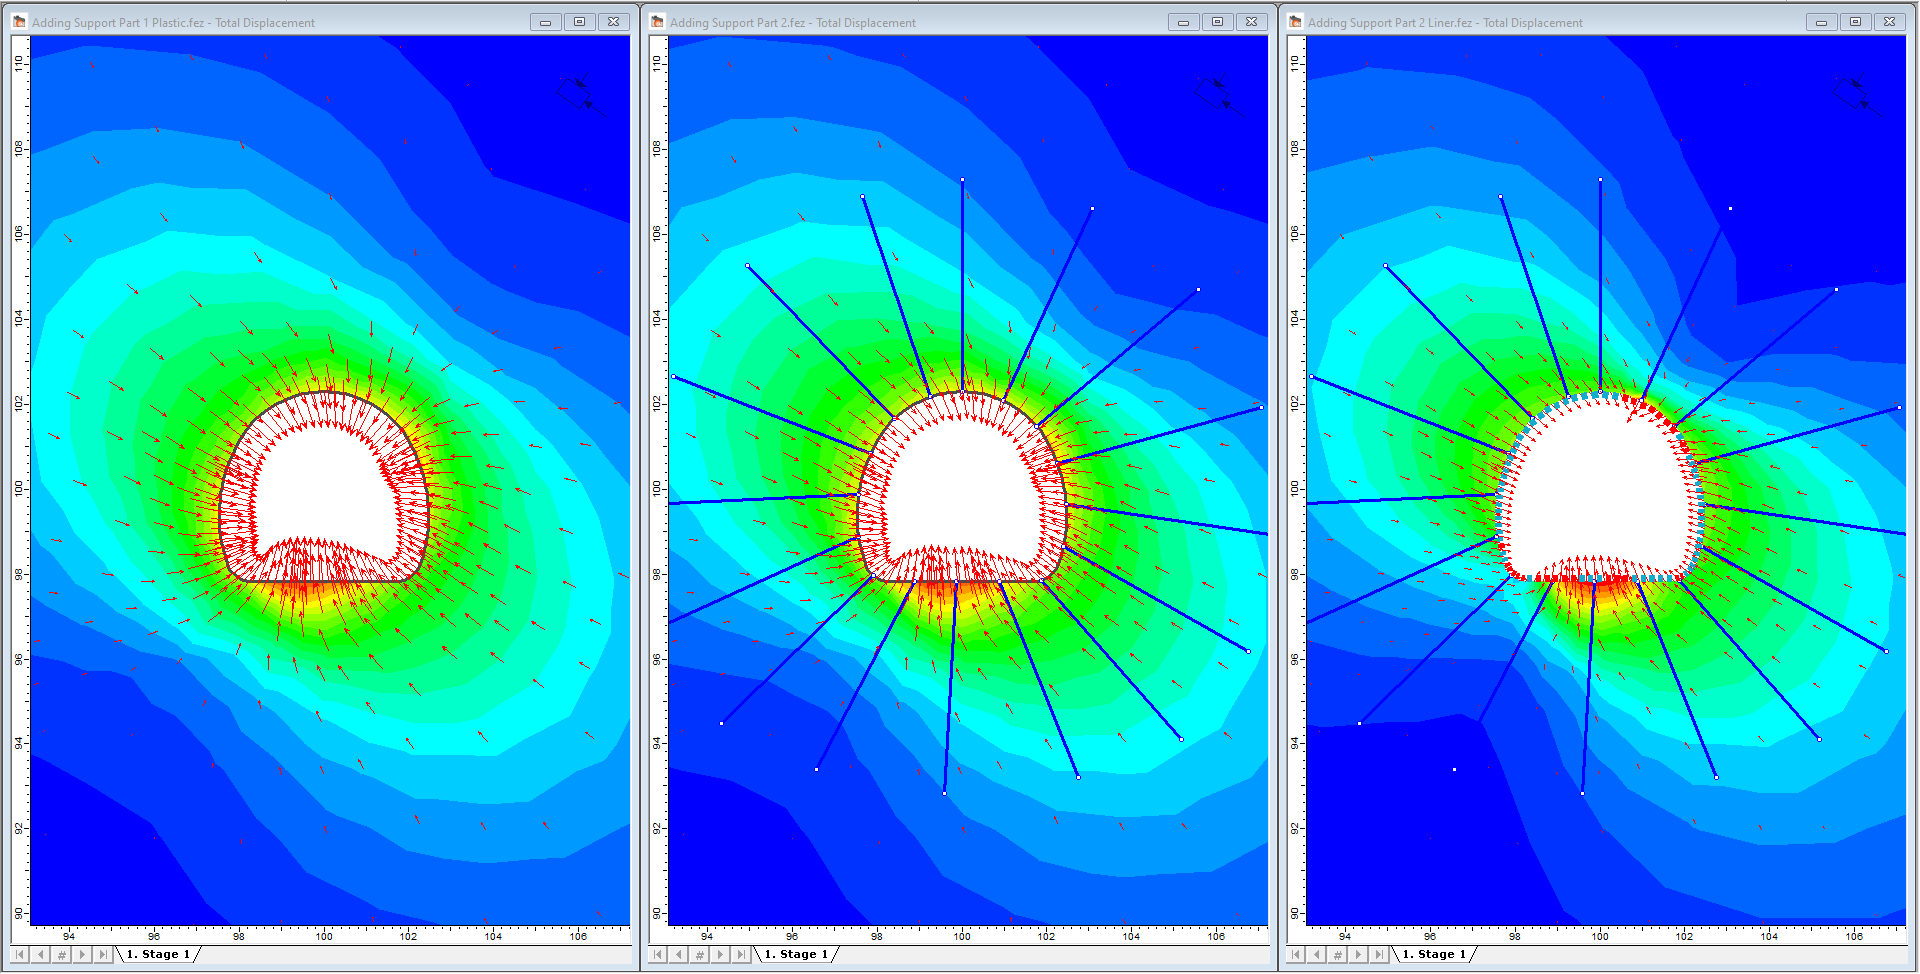
Task: Go to previous stage in Part 1 Plastic window
Action: click(40, 955)
